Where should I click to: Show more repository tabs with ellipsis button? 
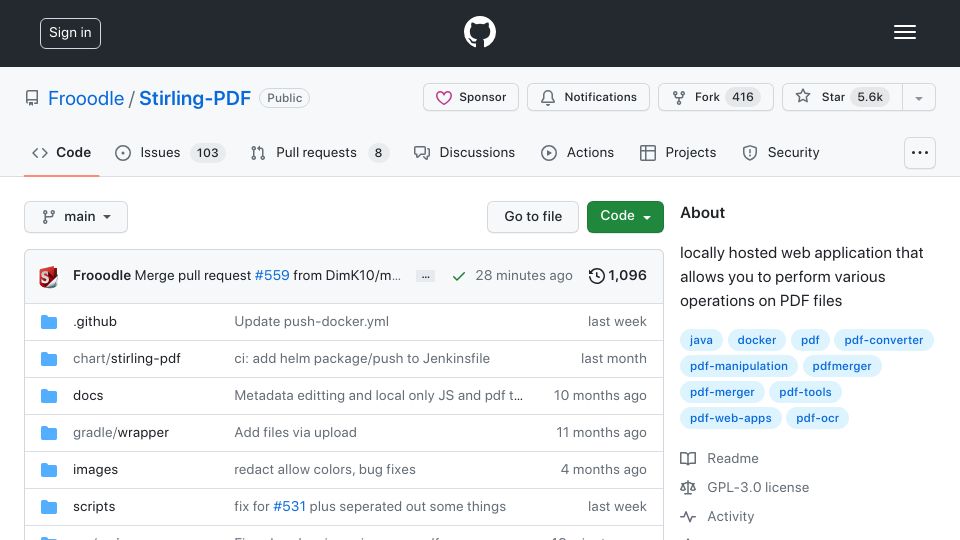click(920, 153)
